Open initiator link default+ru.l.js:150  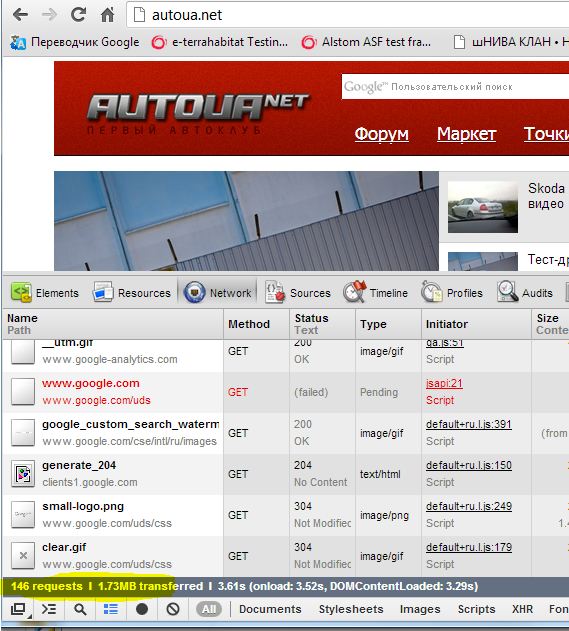click(469, 465)
